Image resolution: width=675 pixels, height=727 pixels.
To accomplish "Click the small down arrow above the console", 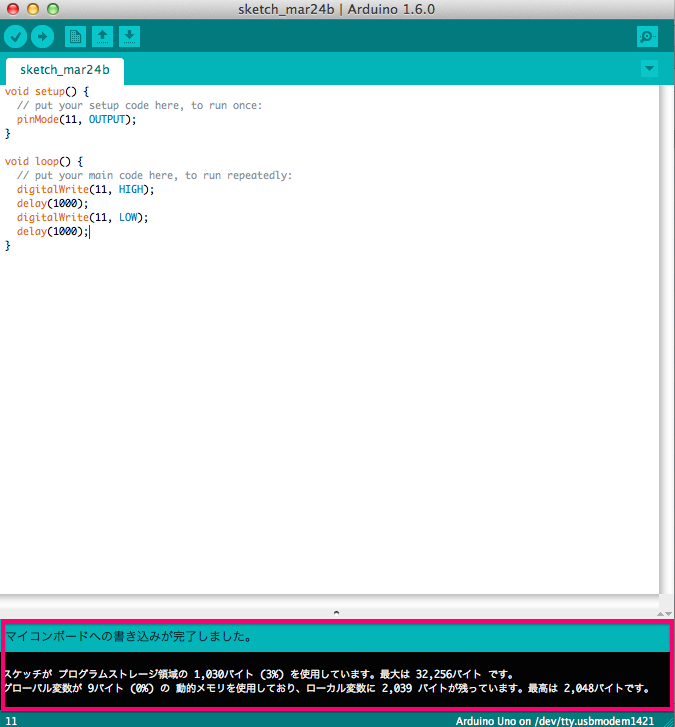I will click(x=669, y=614).
